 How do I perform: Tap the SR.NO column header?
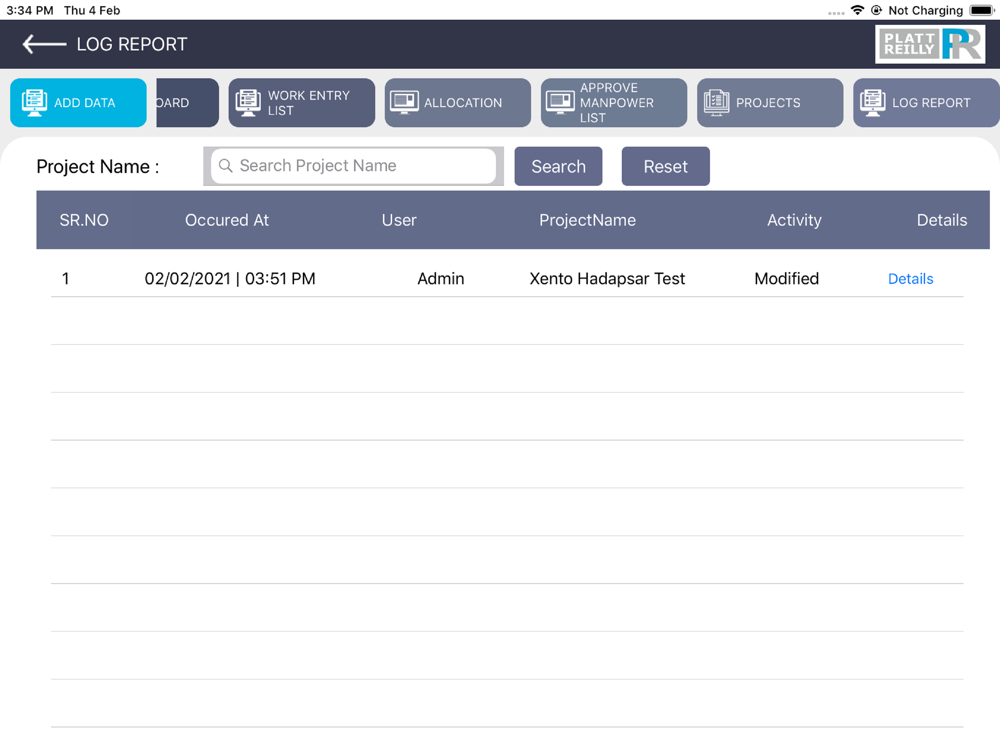click(84, 220)
